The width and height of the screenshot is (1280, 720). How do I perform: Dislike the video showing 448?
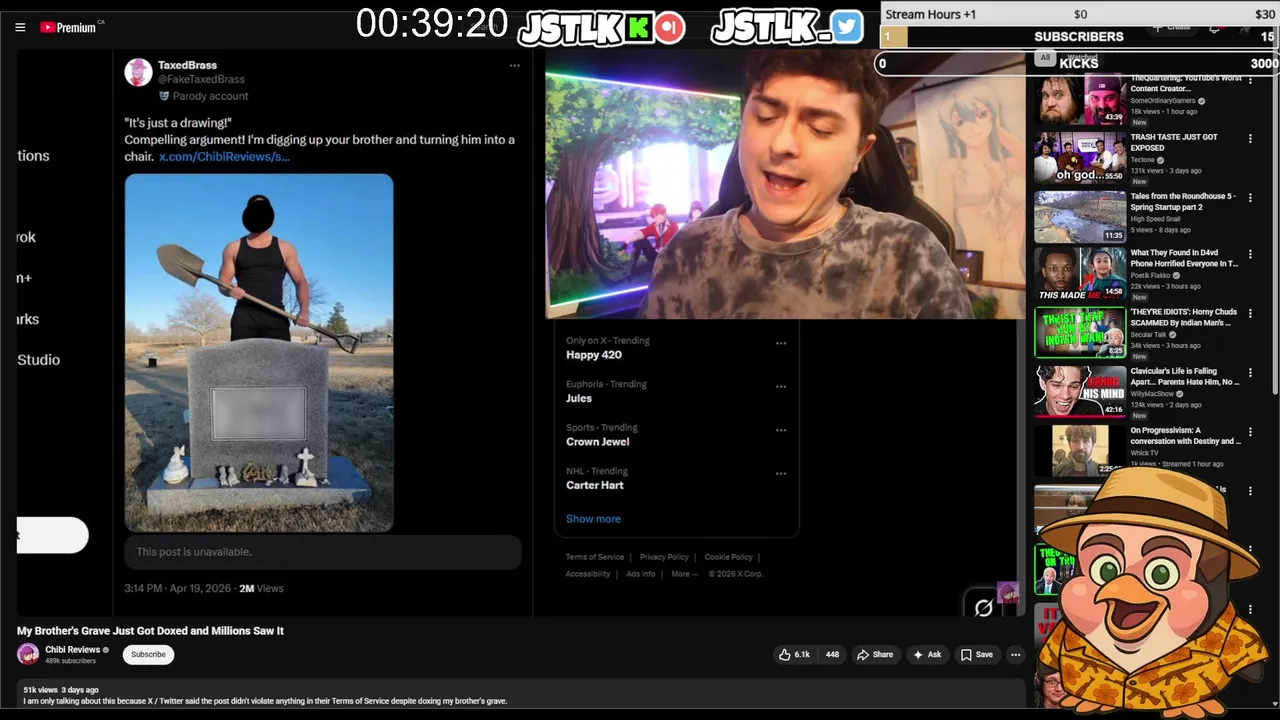[x=831, y=655]
